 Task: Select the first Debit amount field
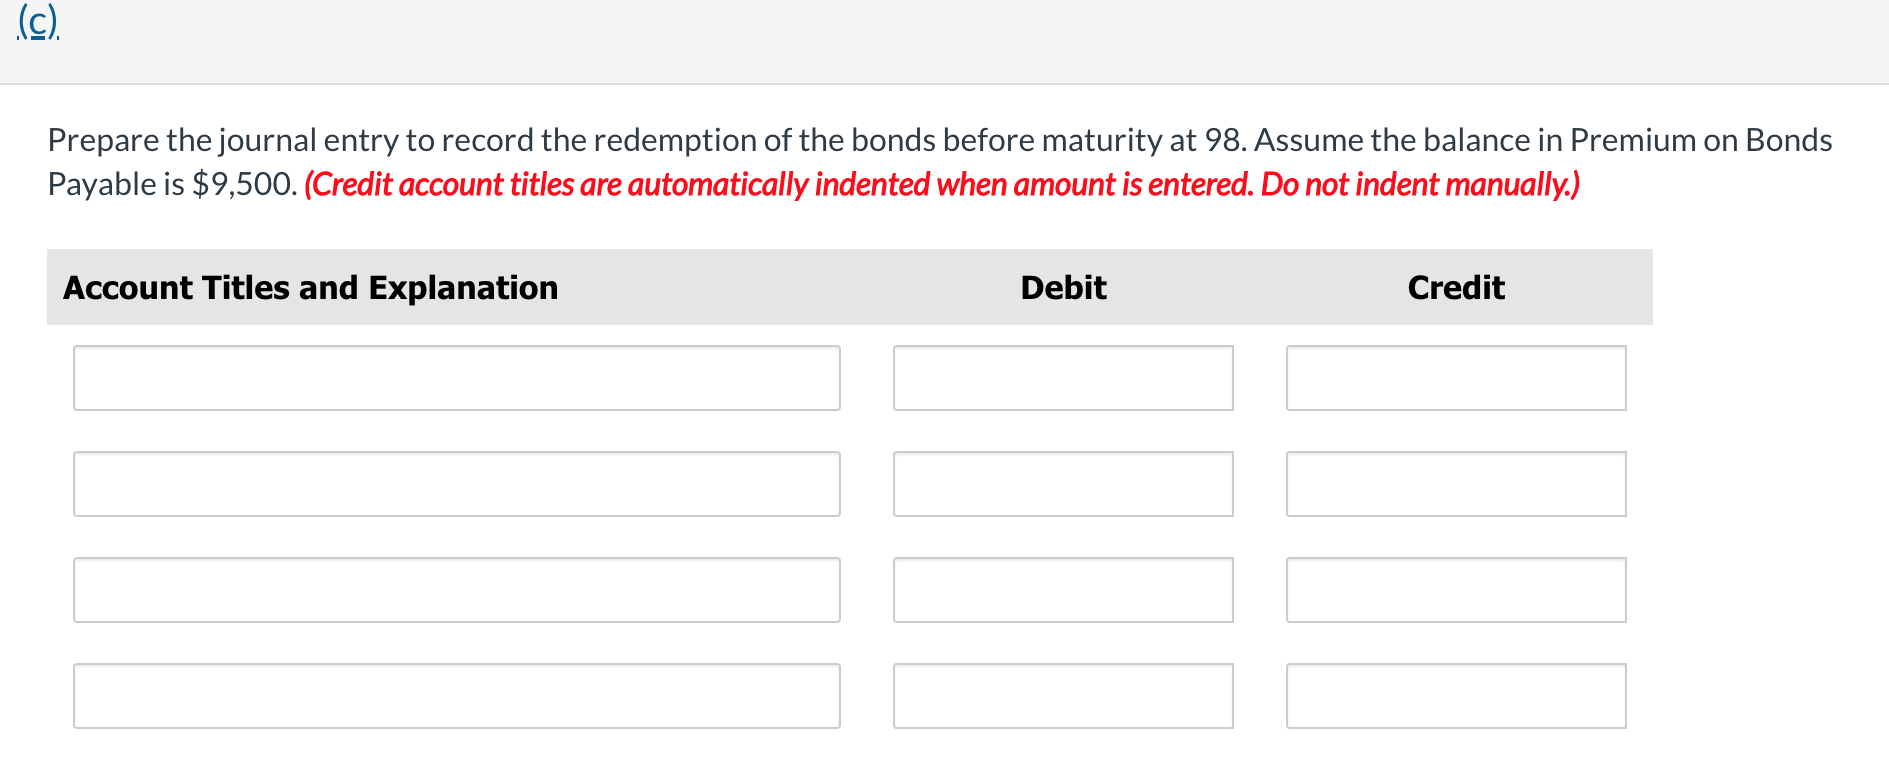[x=1062, y=378]
